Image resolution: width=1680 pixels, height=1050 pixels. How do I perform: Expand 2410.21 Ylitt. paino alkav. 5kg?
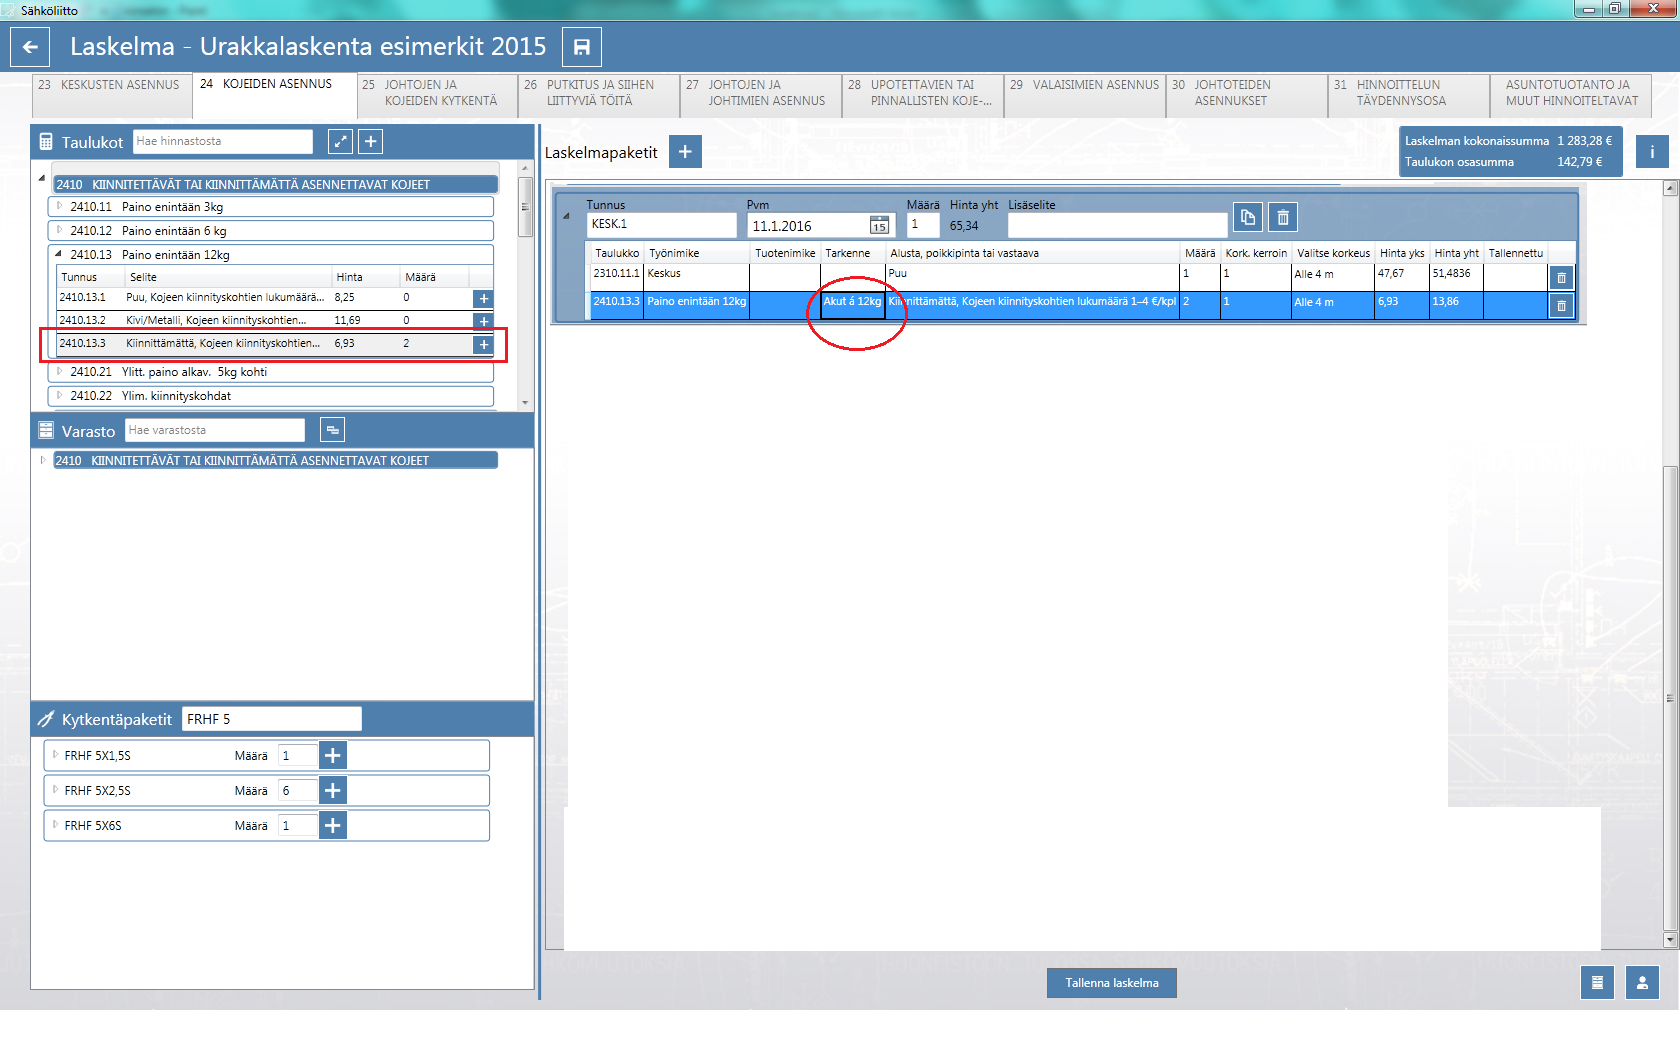point(59,371)
